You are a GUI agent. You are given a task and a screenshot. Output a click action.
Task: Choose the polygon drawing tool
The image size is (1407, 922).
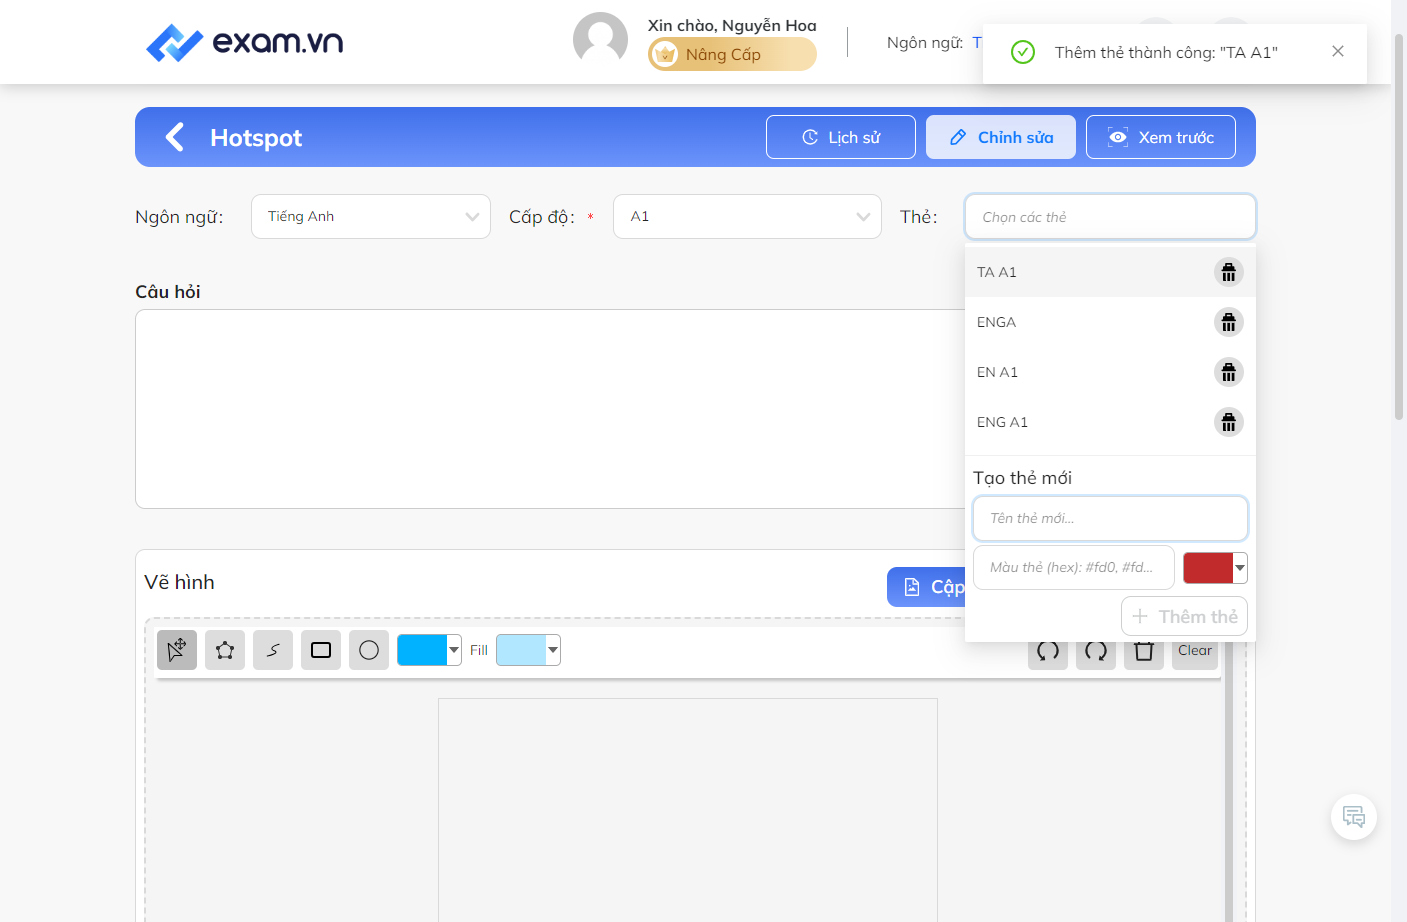225,650
